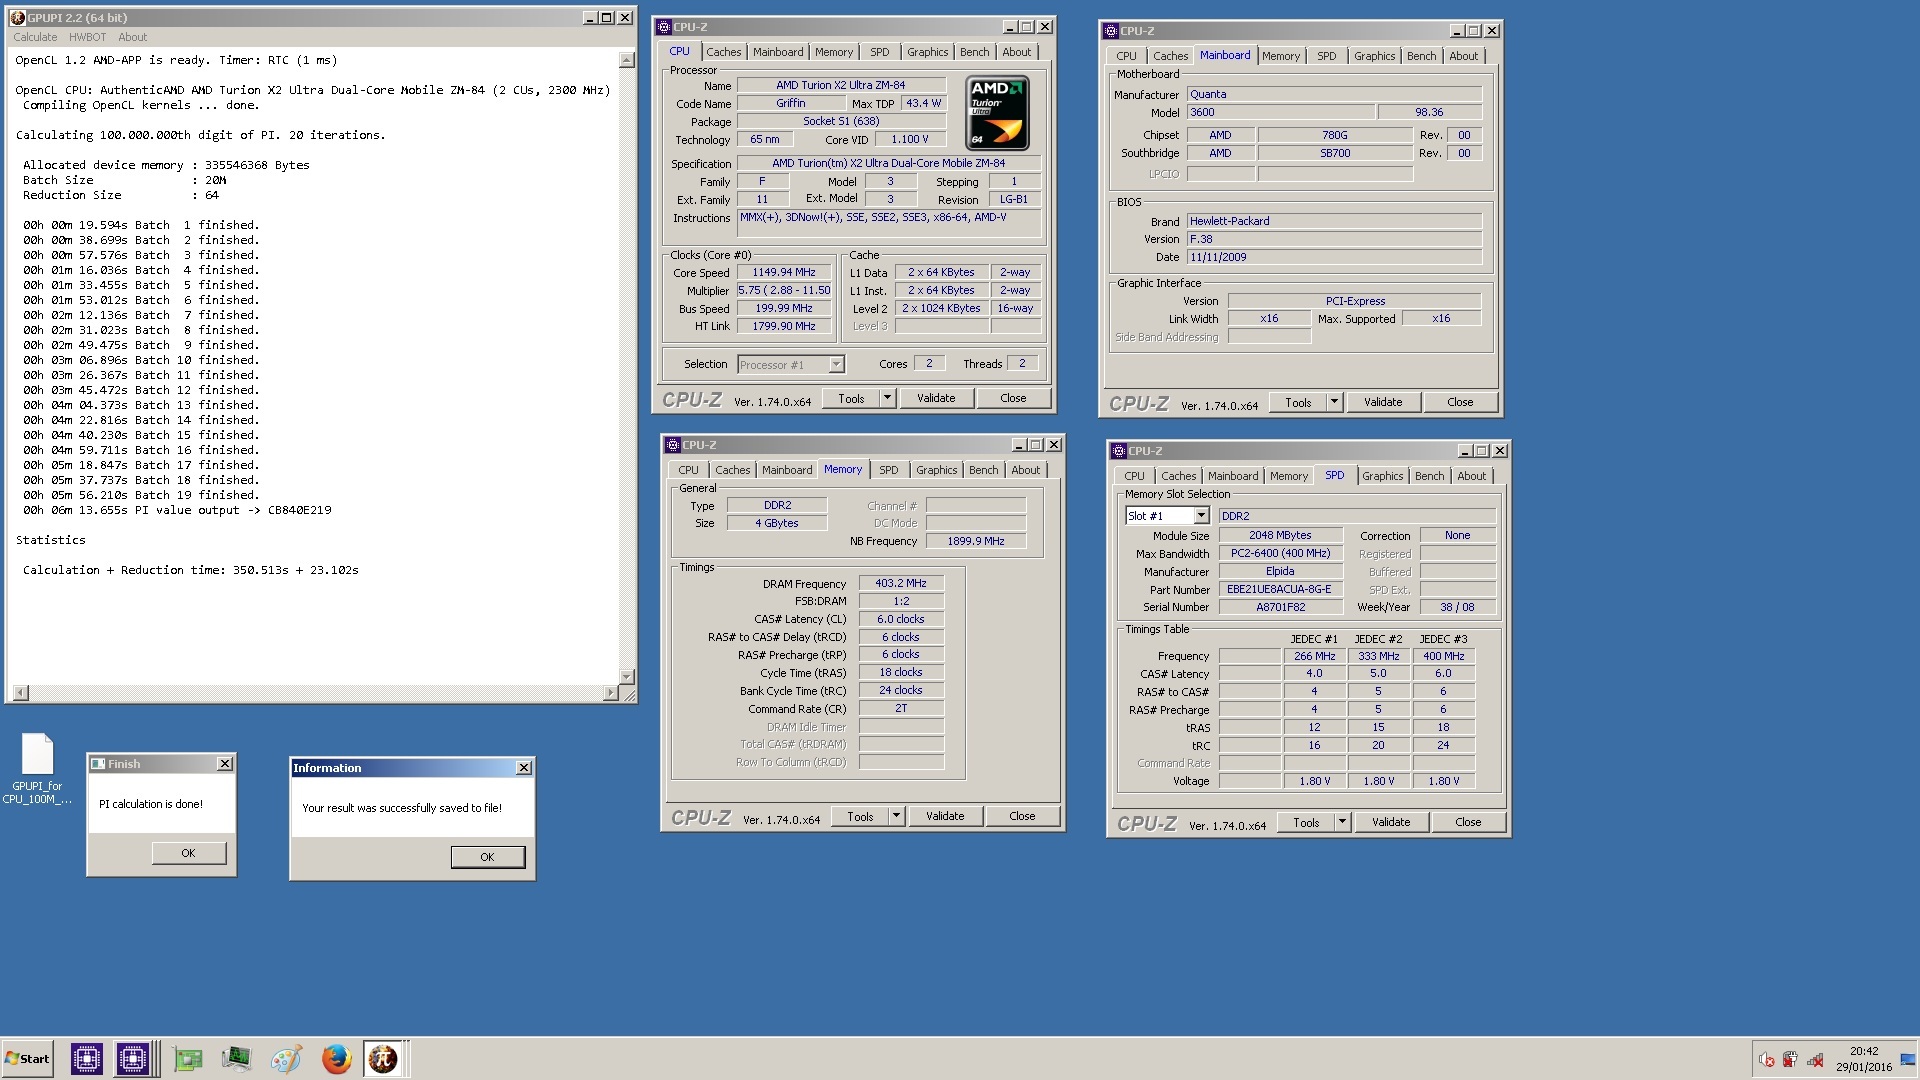This screenshot has width=1920, height=1080.
Task: Click the PI value output CB840E219 line
Action: [177, 510]
